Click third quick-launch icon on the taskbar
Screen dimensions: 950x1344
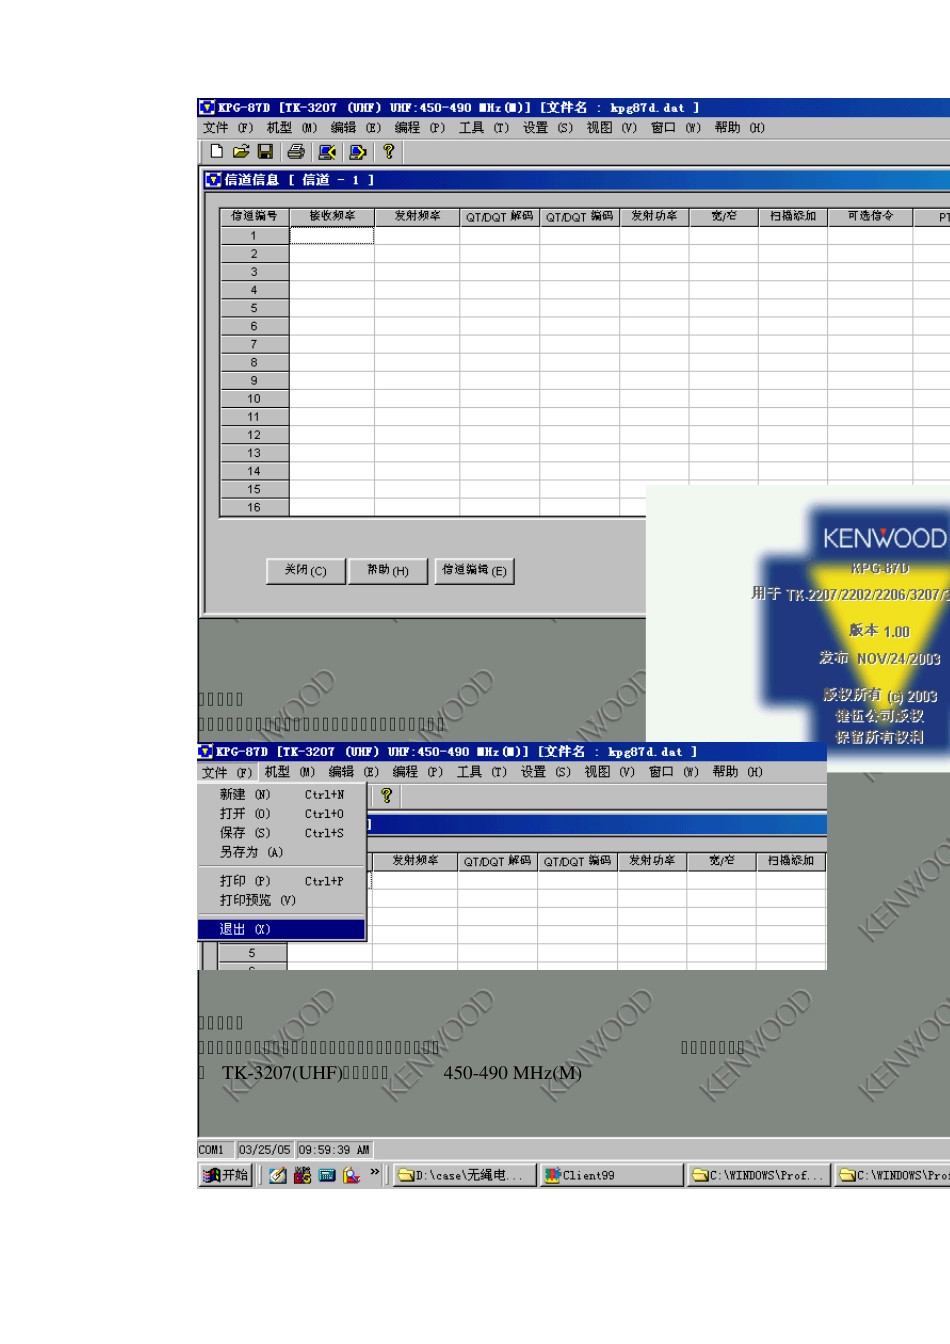point(327,1175)
